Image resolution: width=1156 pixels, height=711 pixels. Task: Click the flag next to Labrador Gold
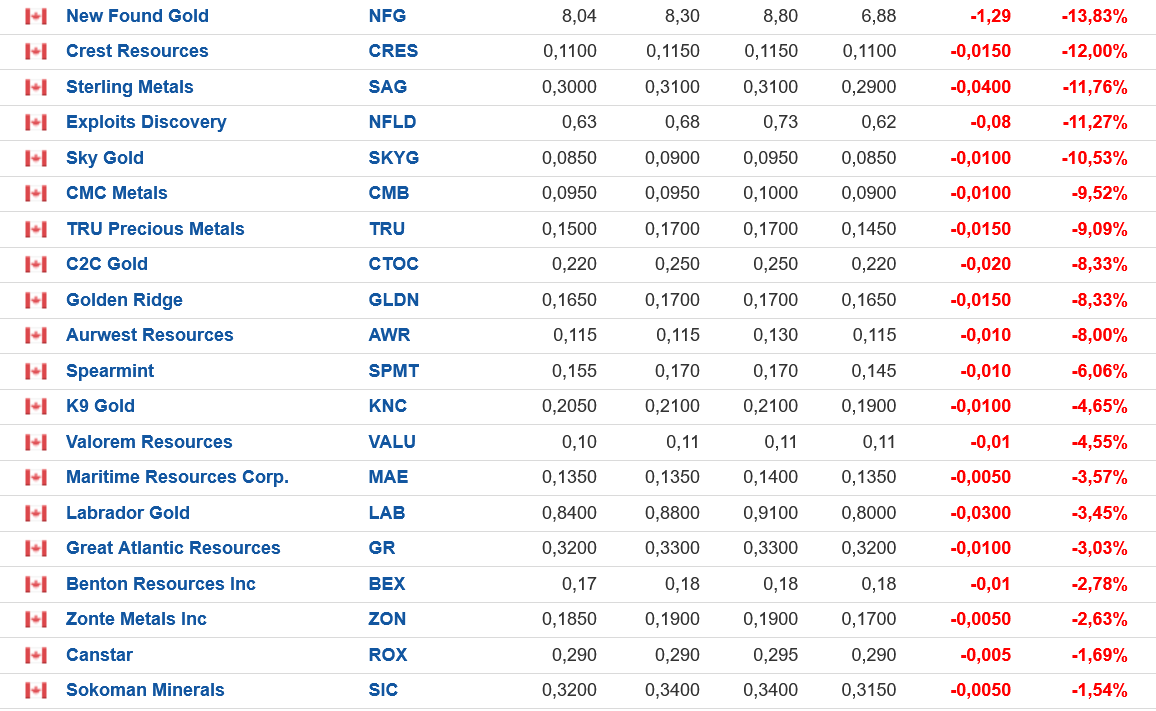click(36, 513)
